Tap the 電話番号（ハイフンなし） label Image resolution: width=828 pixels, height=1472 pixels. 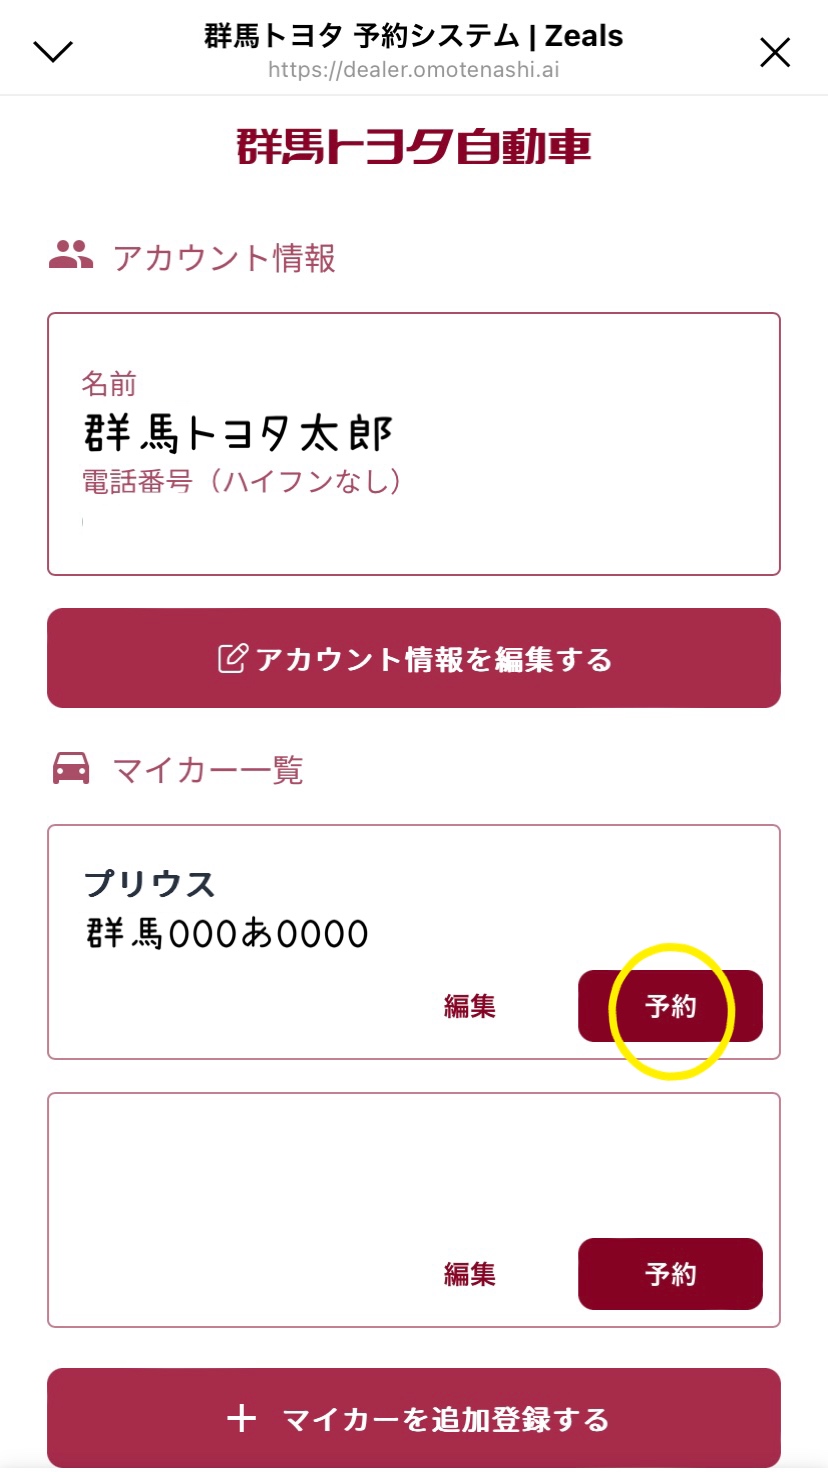coord(242,482)
